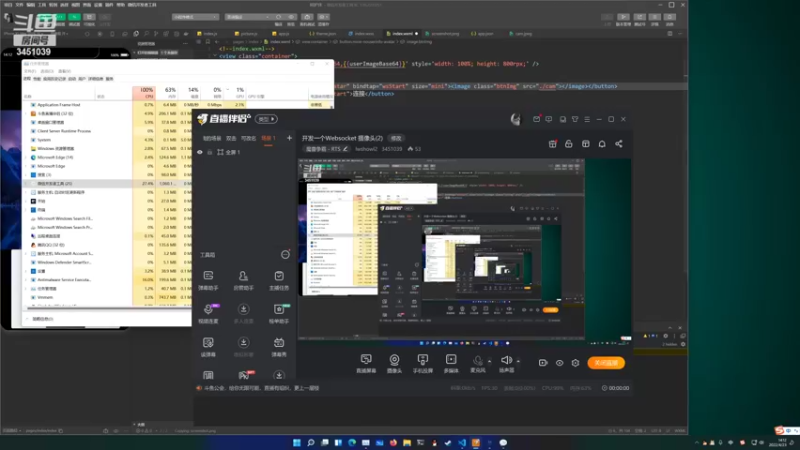Open streaming settings gear icon
Screen dimensions: 800x450
[x=576, y=363]
